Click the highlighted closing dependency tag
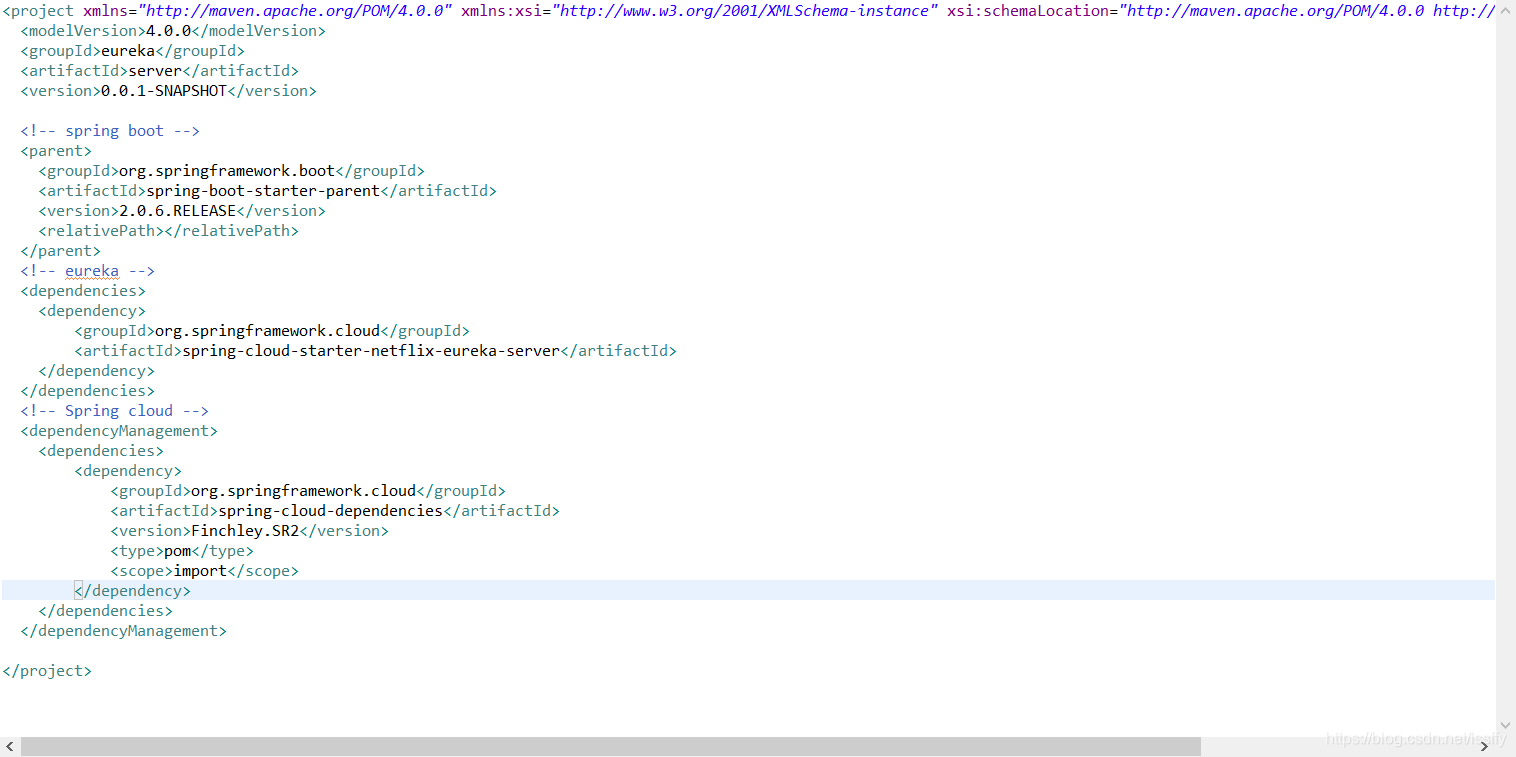Image resolution: width=1516 pixels, height=757 pixels. [x=132, y=591]
